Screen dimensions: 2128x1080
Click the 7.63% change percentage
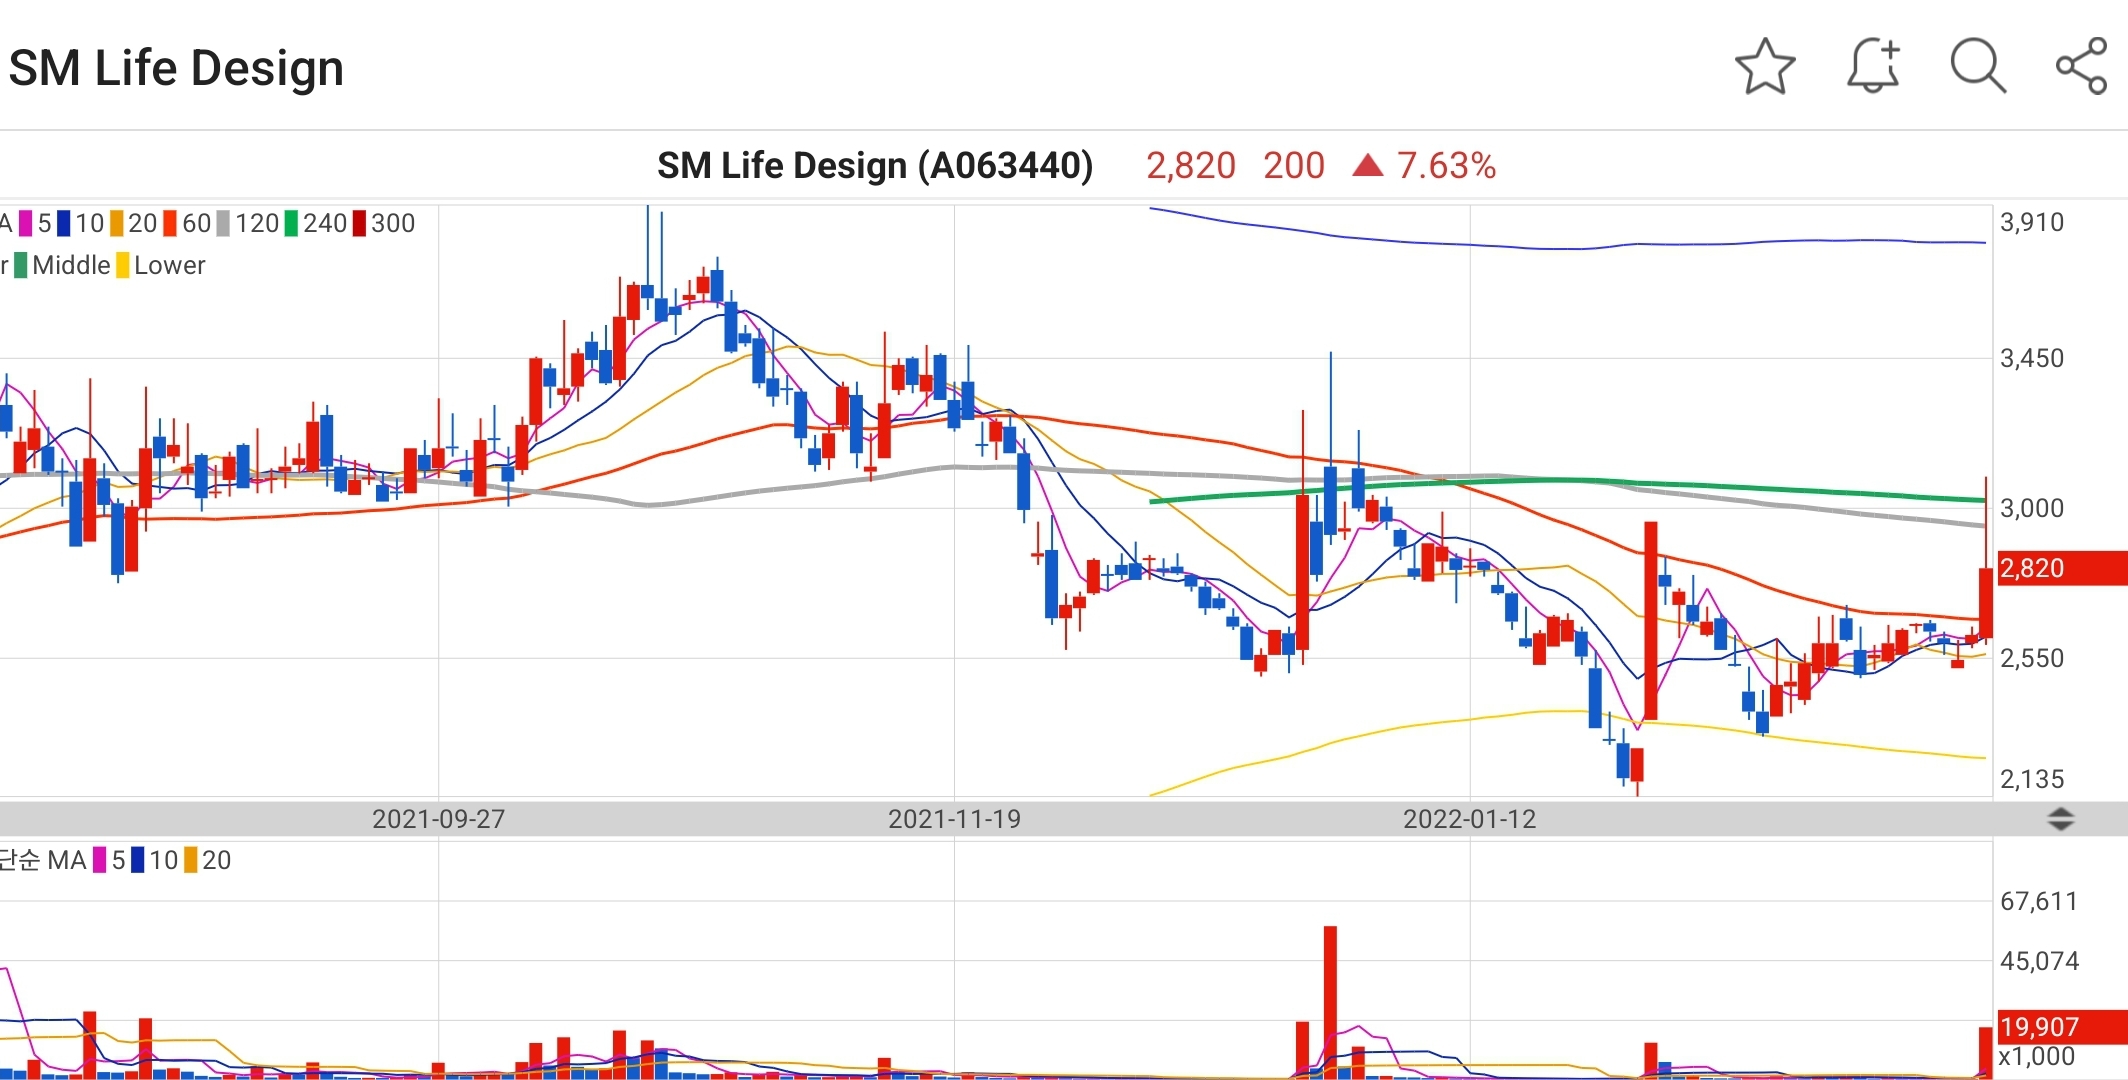(1446, 165)
